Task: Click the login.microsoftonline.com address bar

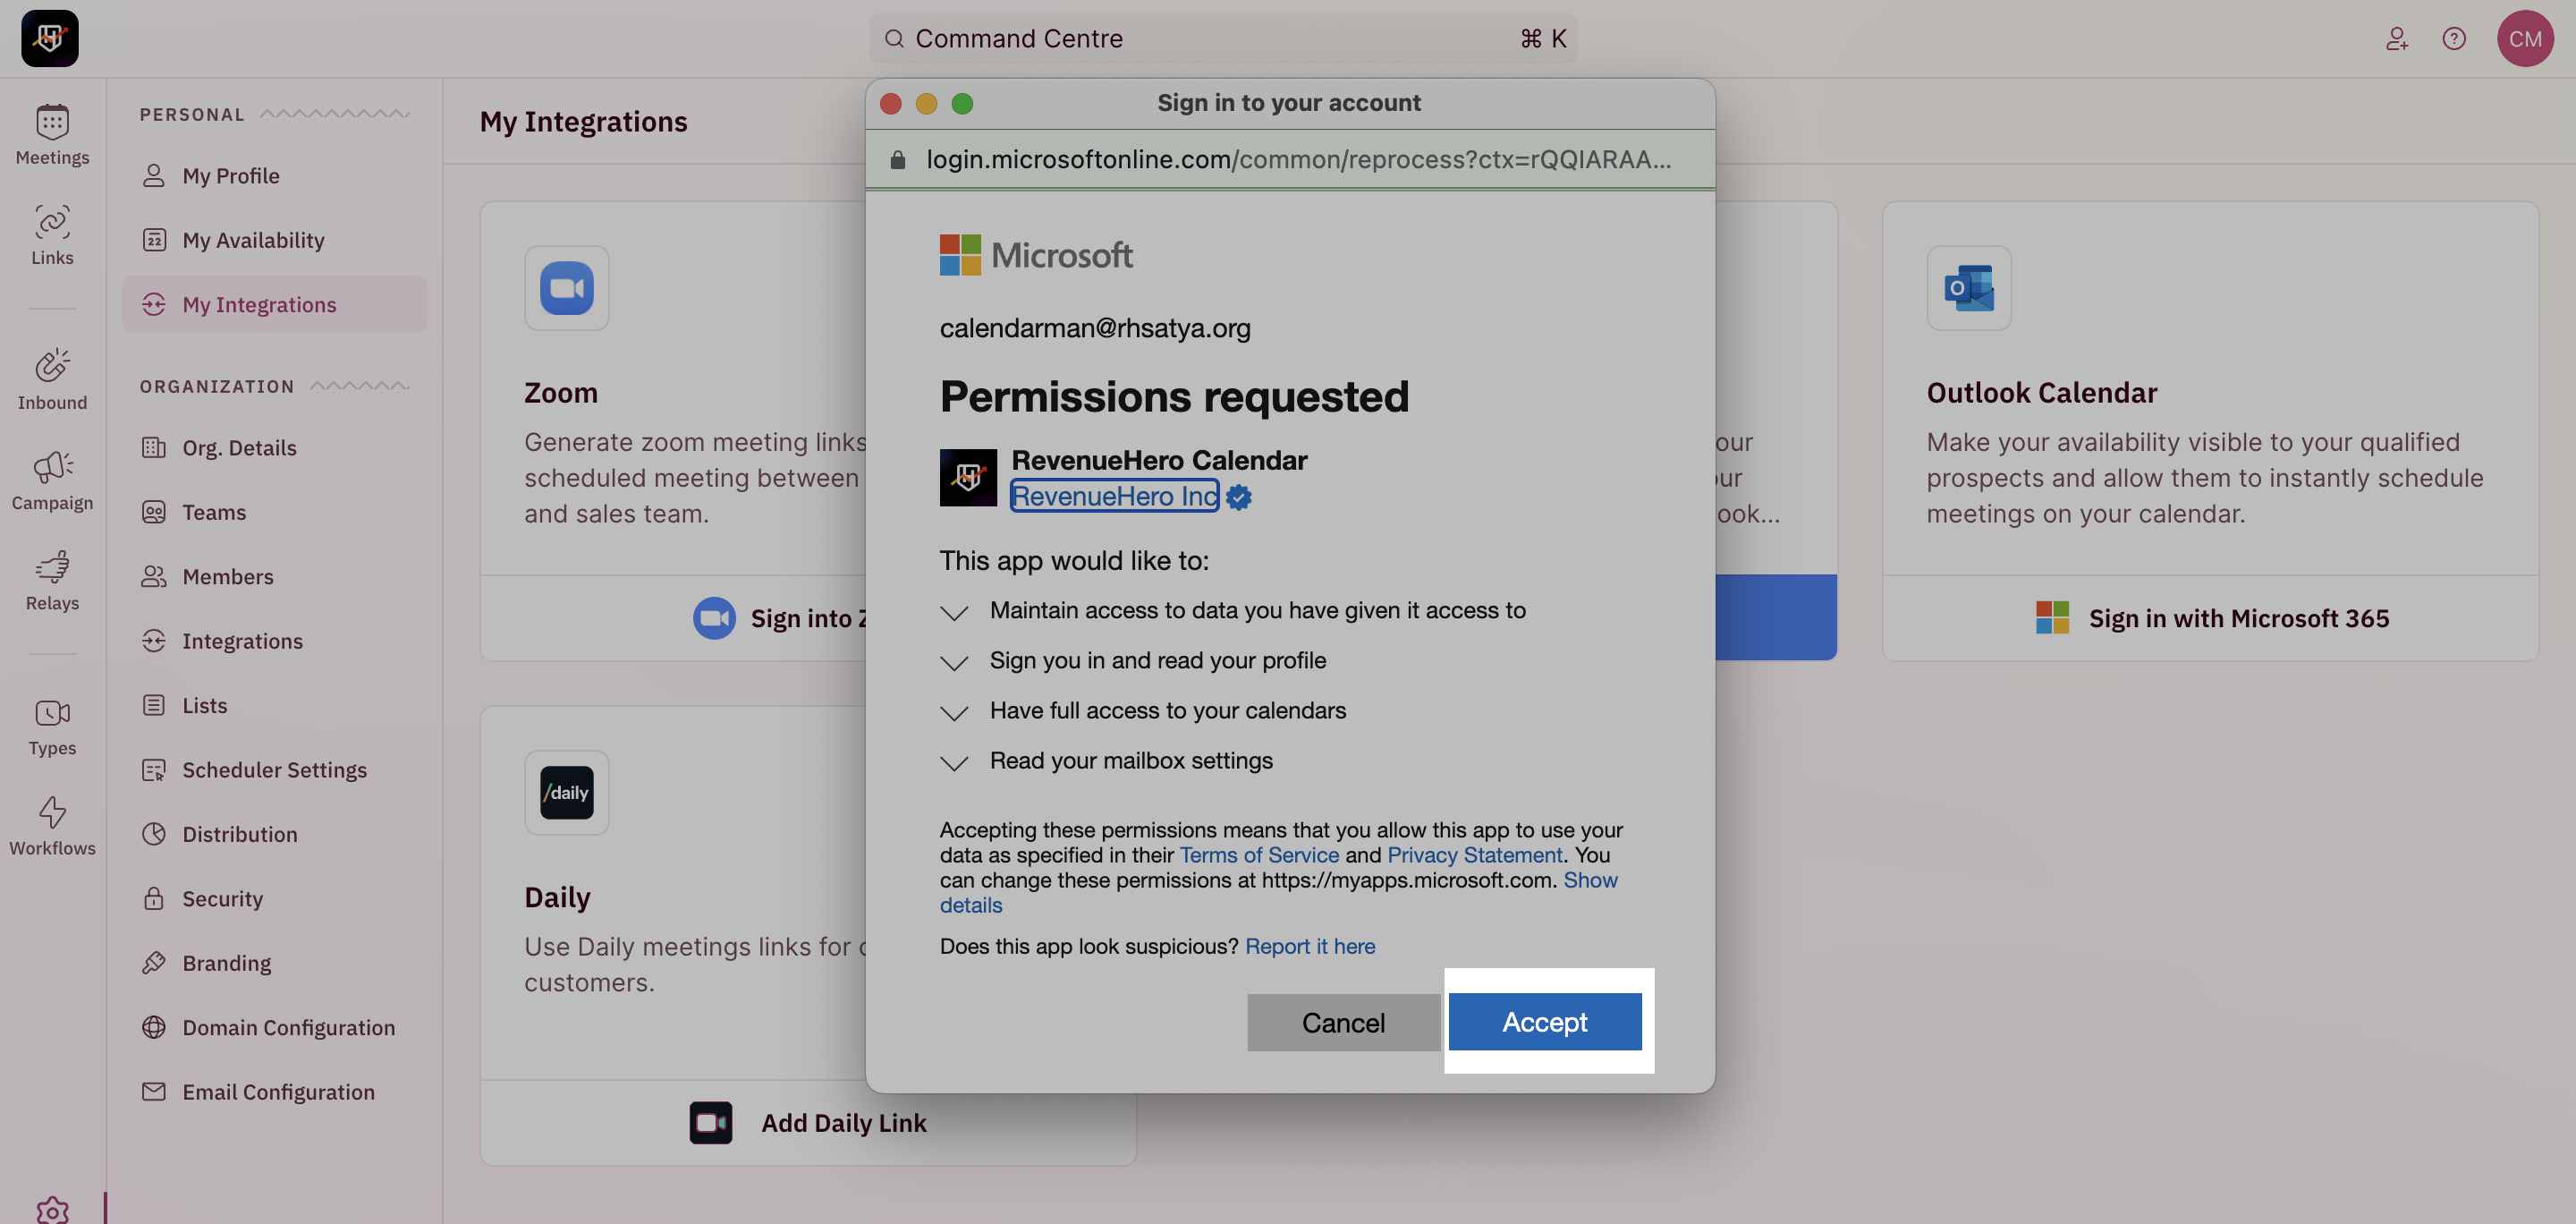Action: click(x=1290, y=160)
